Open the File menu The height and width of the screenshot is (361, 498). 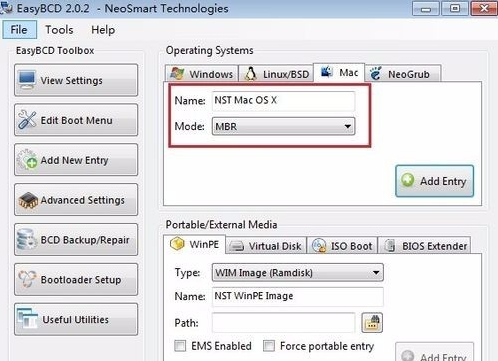[19, 30]
